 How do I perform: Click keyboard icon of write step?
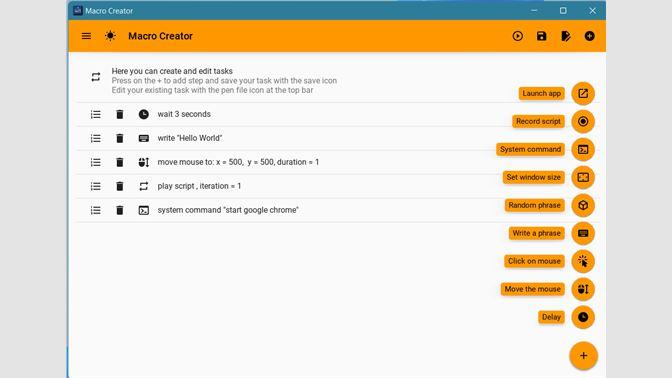click(144, 138)
